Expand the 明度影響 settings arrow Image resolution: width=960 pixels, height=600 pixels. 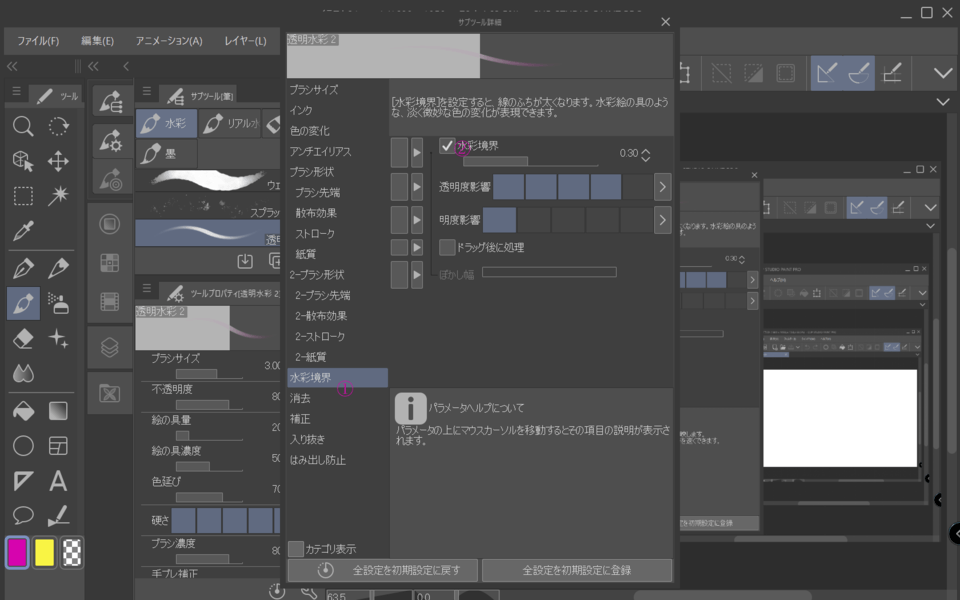click(662, 220)
